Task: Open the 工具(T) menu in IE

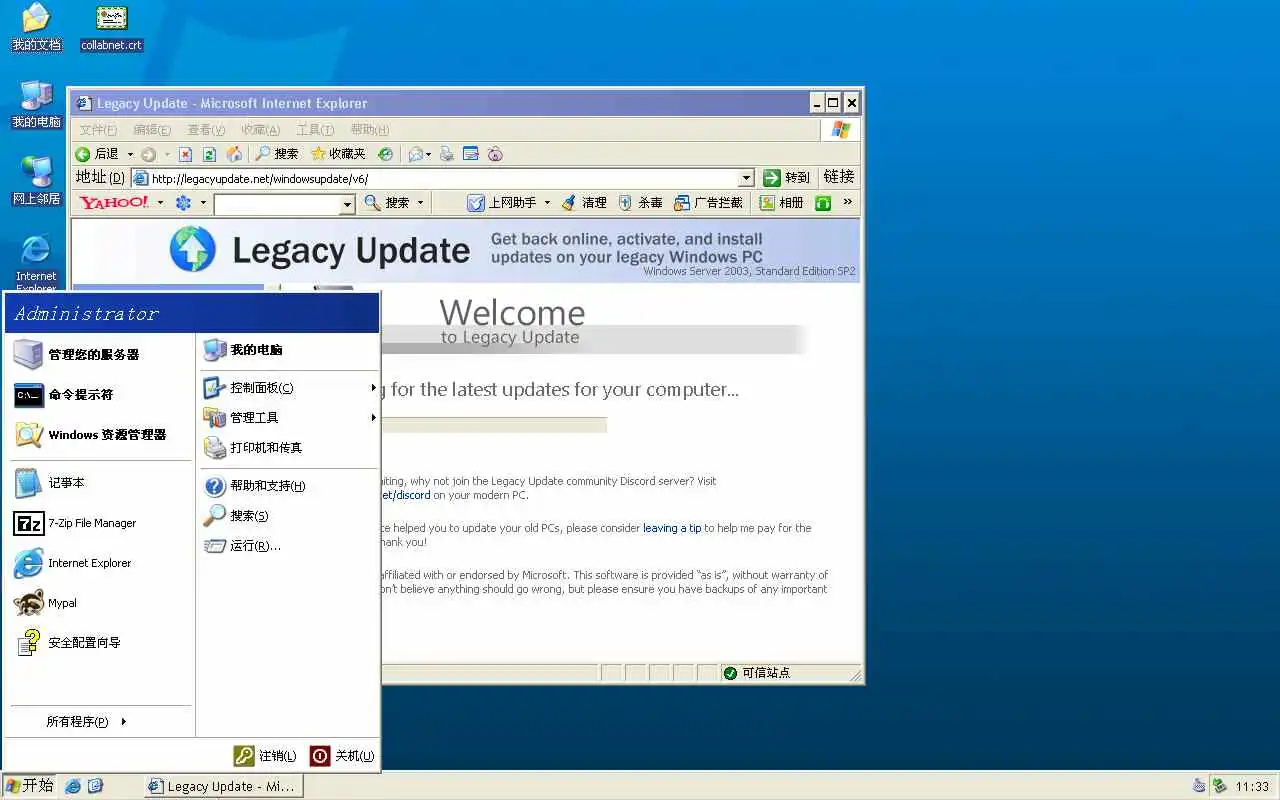Action: [315, 130]
